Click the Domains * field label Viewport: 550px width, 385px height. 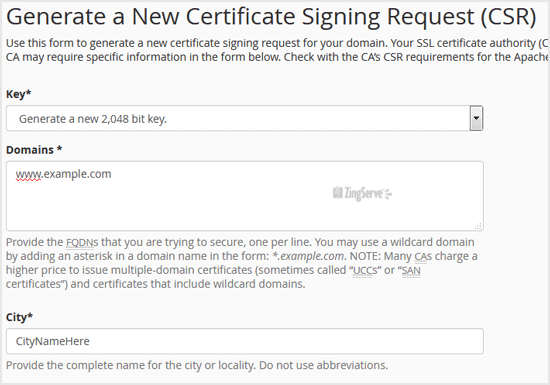coord(34,150)
